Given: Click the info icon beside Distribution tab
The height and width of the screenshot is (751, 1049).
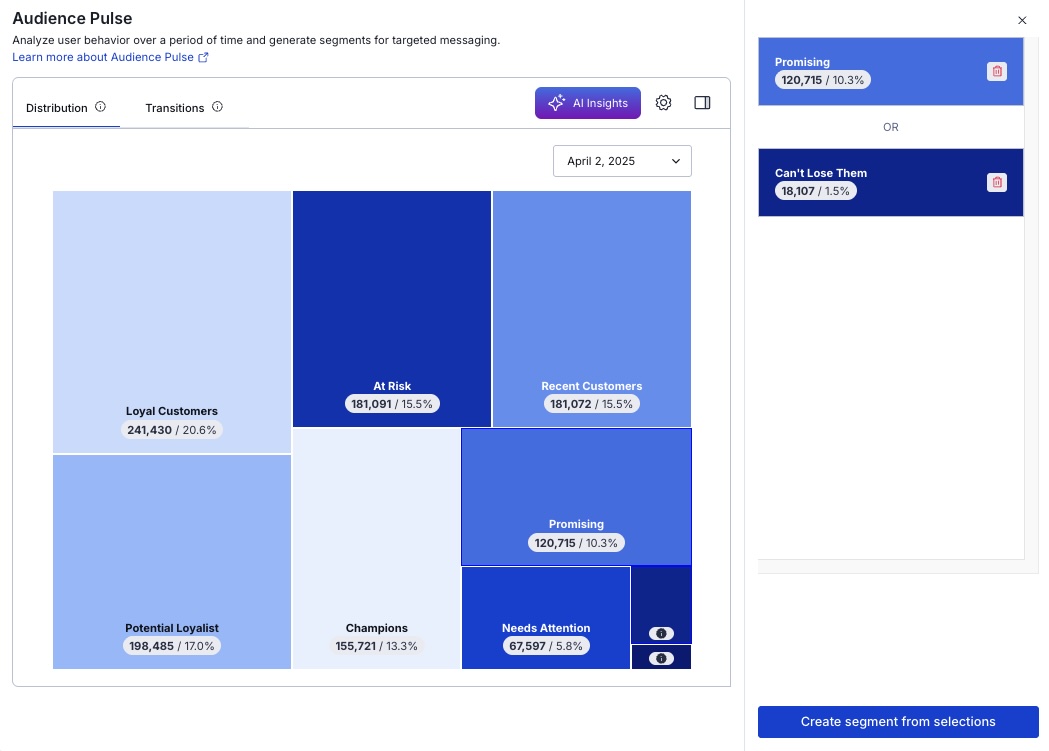Looking at the screenshot, I should (x=100, y=107).
